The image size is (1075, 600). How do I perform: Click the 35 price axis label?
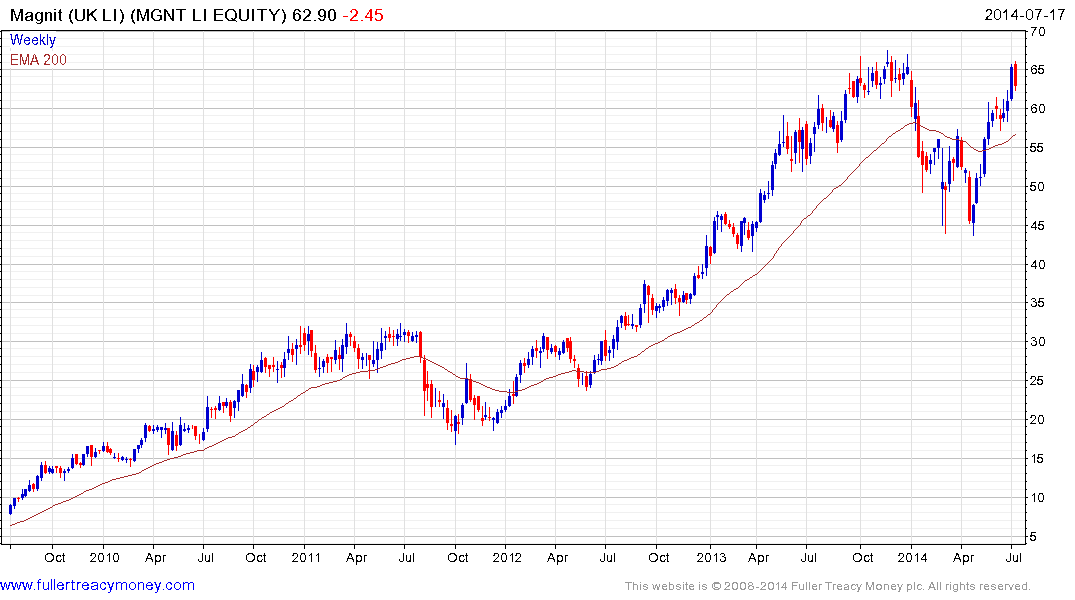[x=1037, y=303]
